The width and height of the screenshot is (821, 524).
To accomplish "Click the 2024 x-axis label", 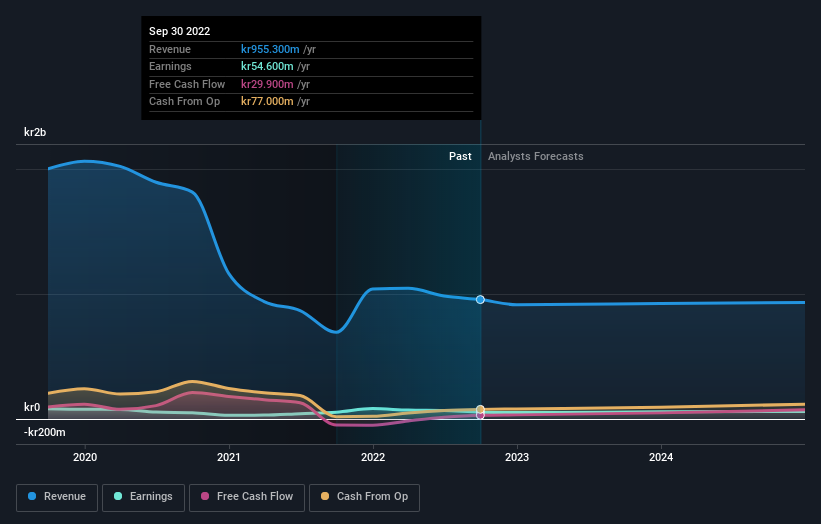I will coord(661,457).
